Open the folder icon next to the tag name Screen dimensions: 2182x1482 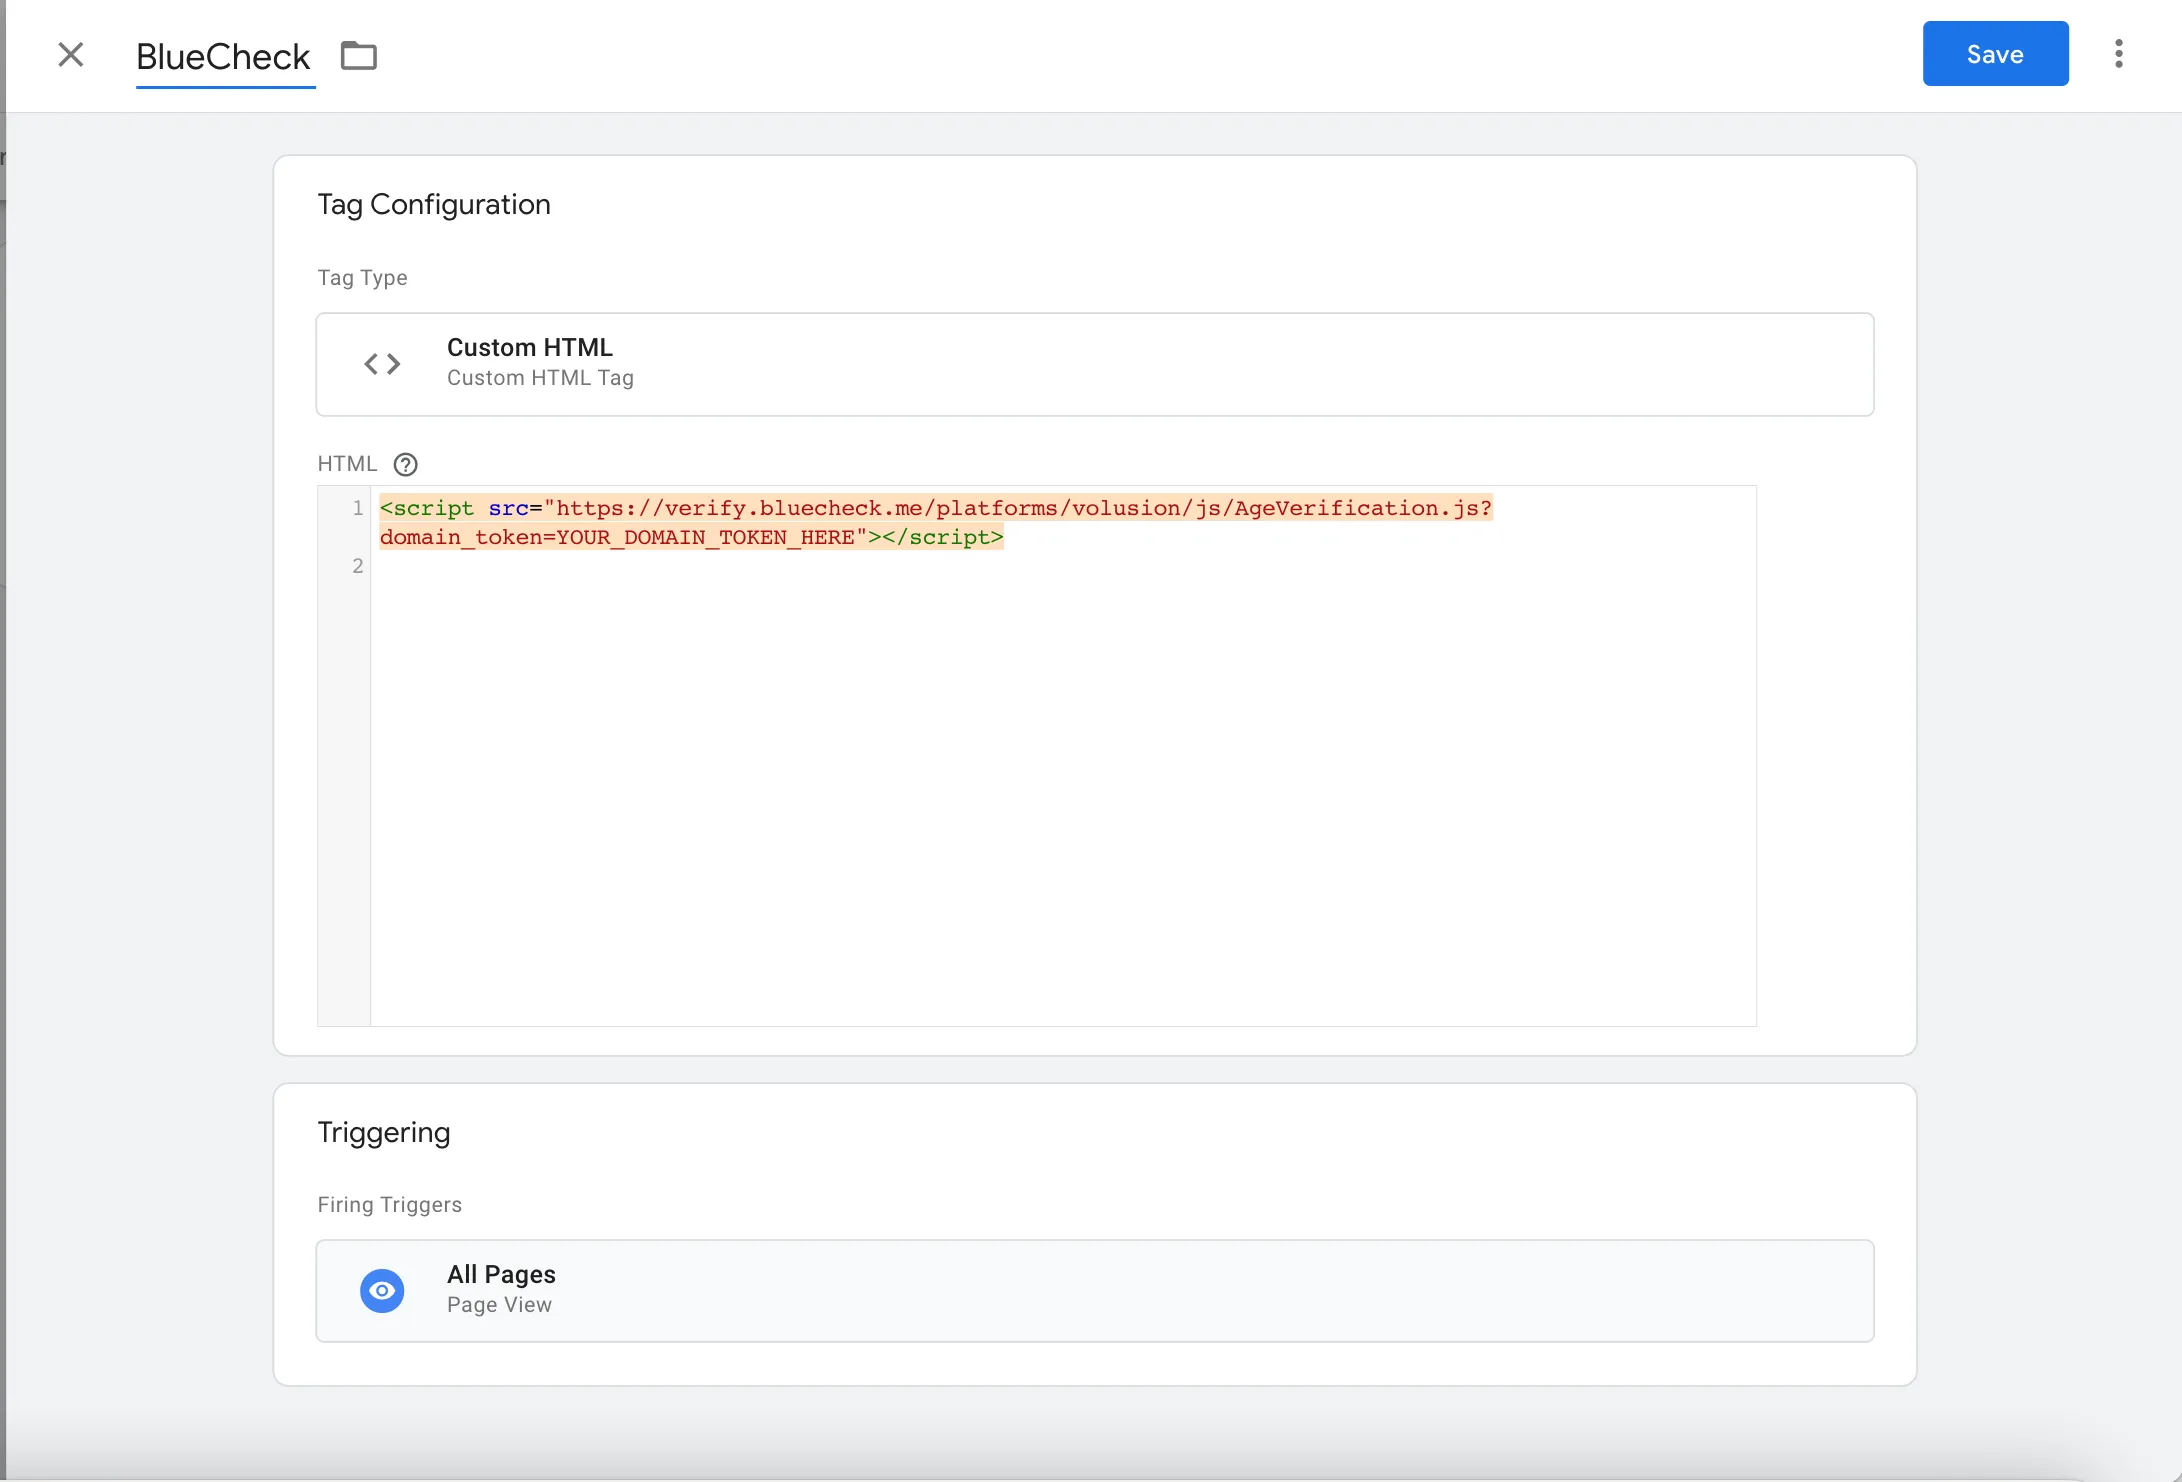[359, 55]
